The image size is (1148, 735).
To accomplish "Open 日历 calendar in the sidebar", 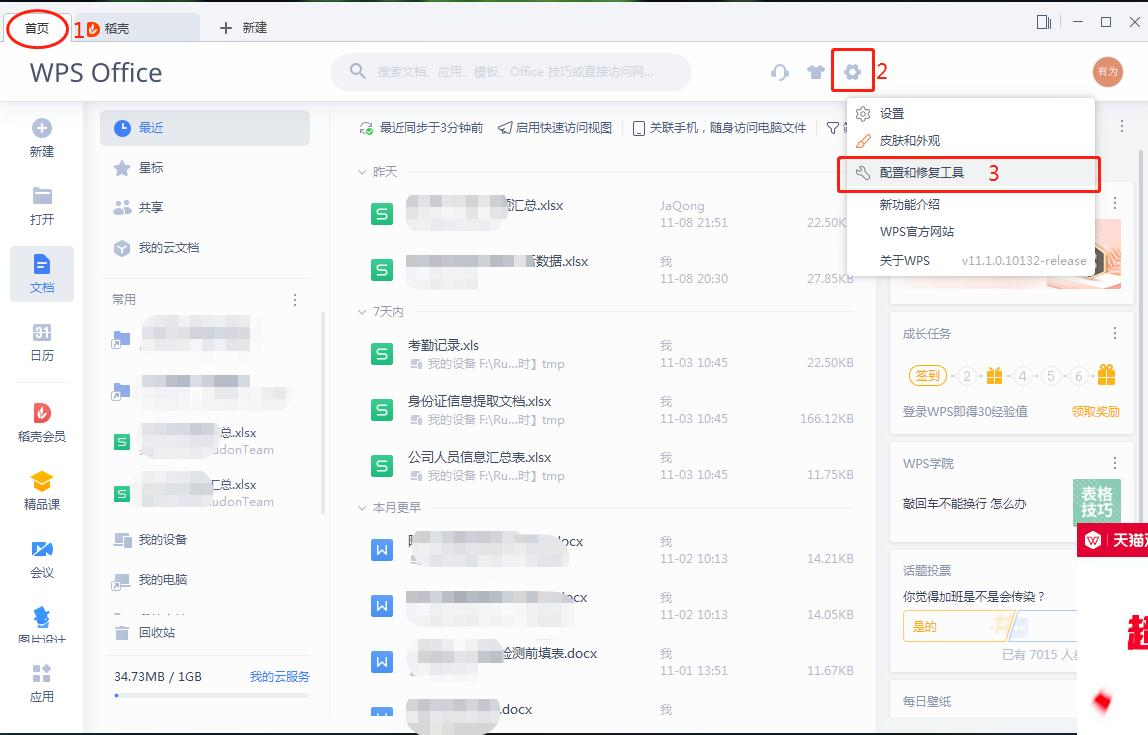I will point(42,342).
